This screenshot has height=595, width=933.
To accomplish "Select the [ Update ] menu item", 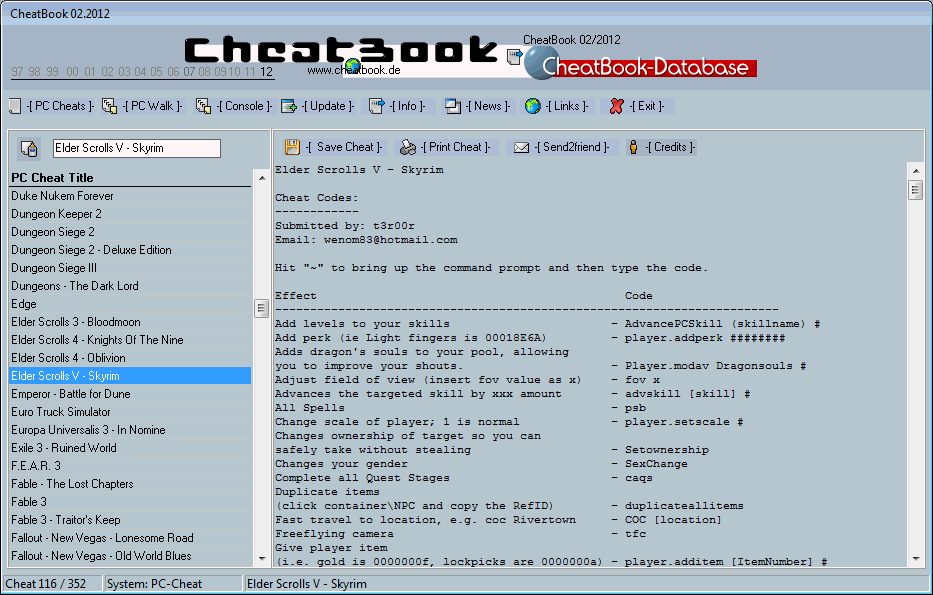I will tap(328, 107).
